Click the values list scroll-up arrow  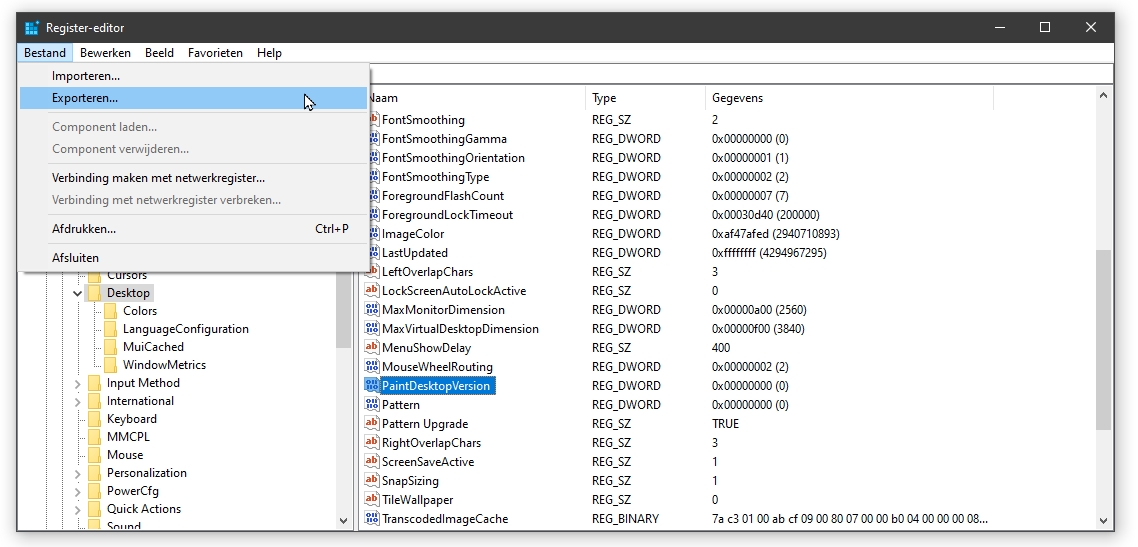click(1103, 96)
